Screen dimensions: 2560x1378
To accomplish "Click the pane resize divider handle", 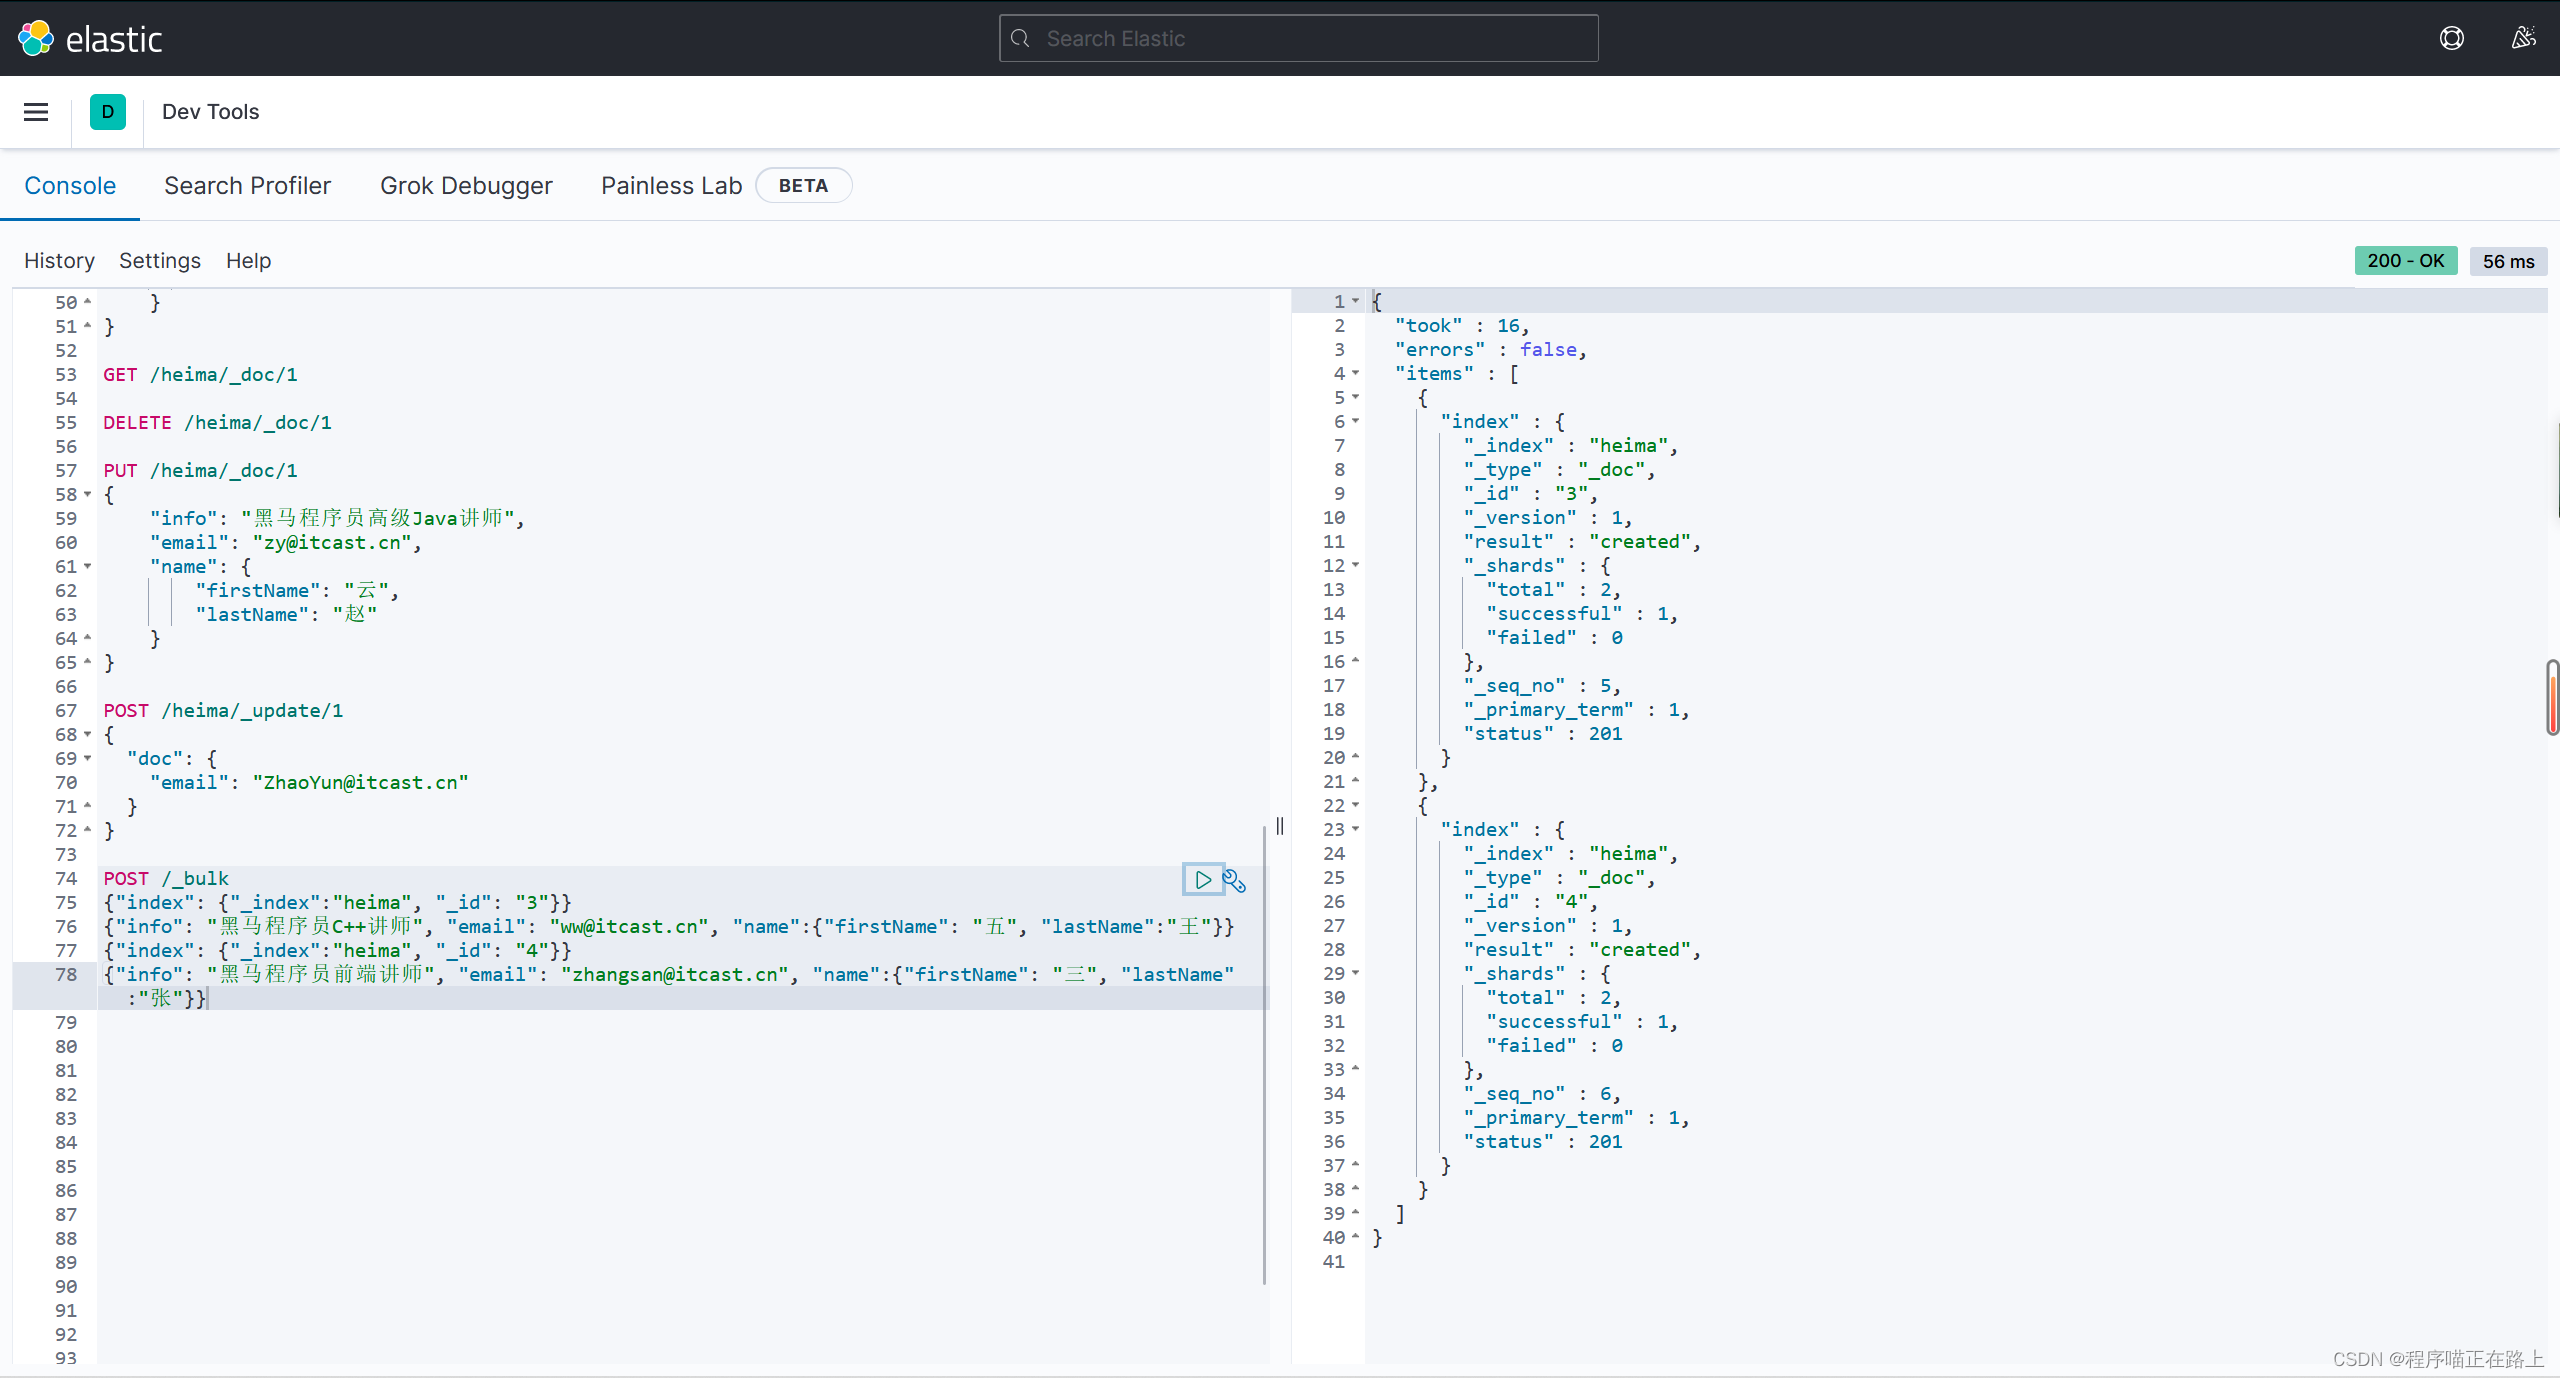I will (1280, 826).
